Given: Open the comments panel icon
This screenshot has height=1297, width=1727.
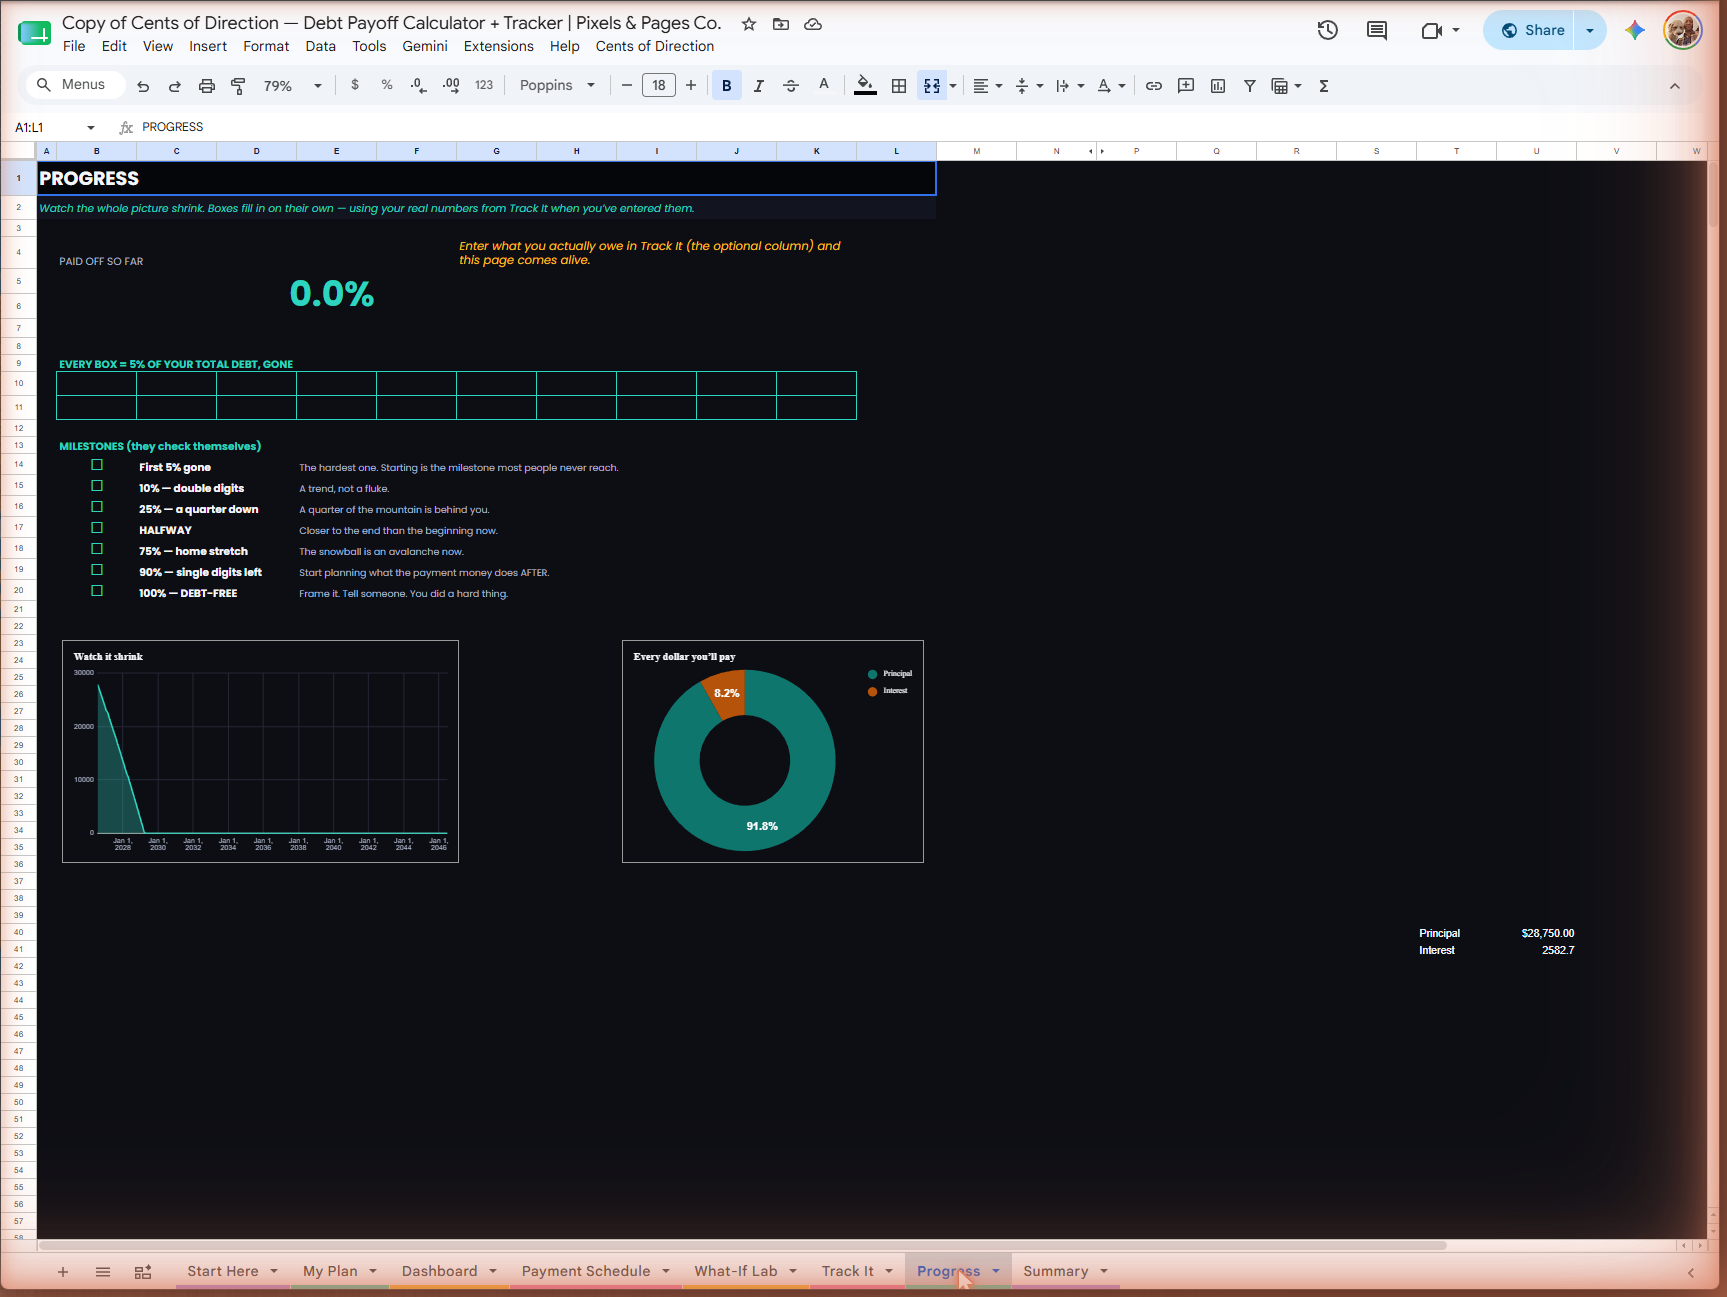Looking at the screenshot, I should 1377,30.
